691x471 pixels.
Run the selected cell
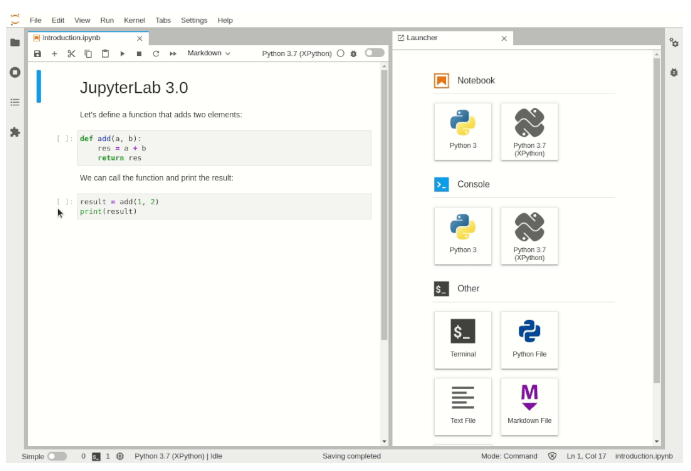[122, 53]
